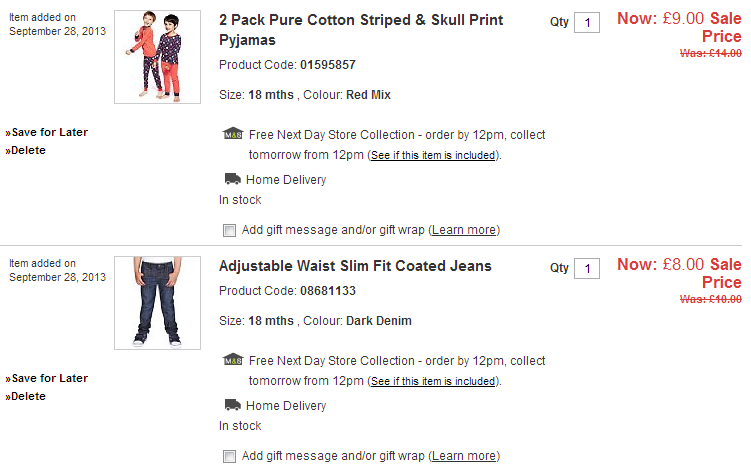Save the Coated Jeans for later
751x469 pixels.
pyautogui.click(x=49, y=378)
